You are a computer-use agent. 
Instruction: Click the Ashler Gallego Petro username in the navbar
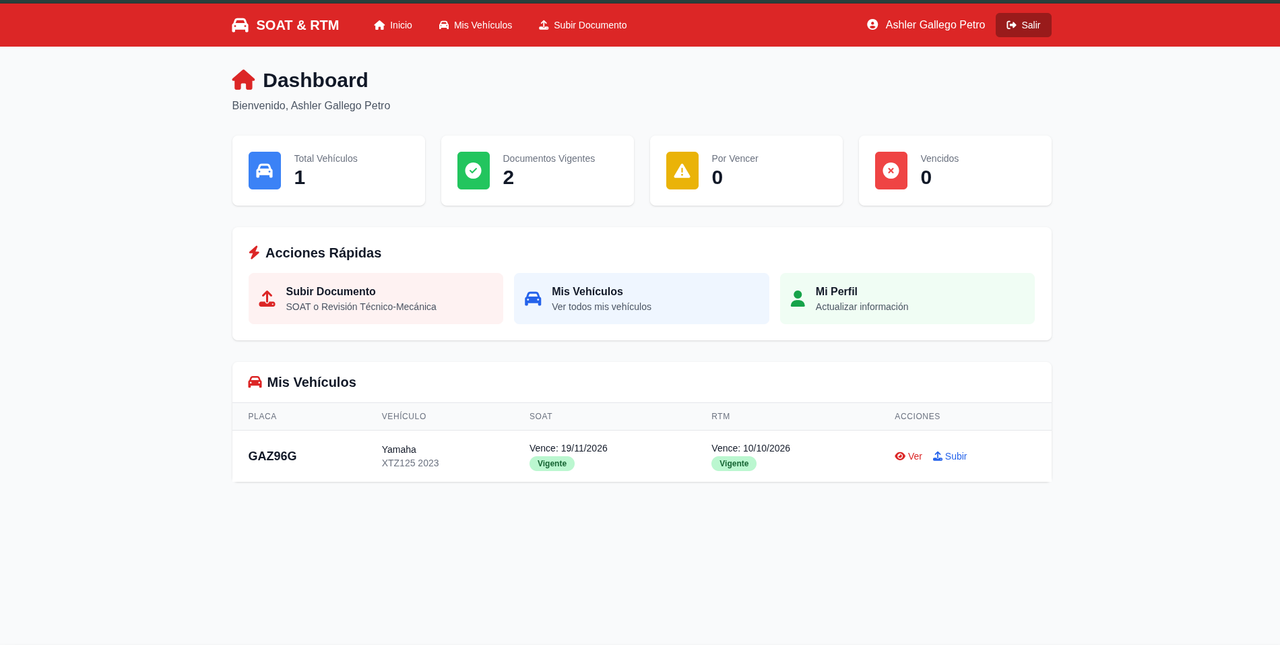(935, 25)
